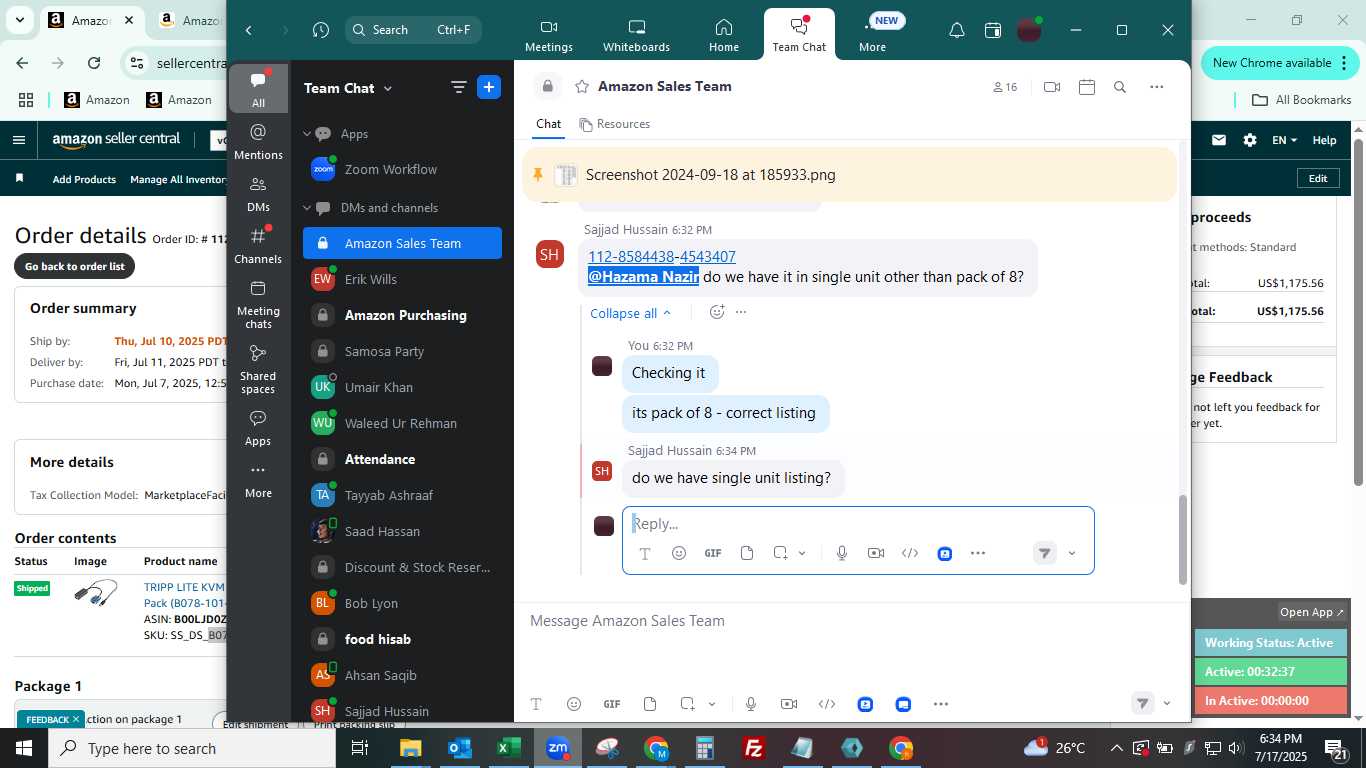The height and width of the screenshot is (768, 1366).
Task: Open the food hisab channel
Action: 403,639
